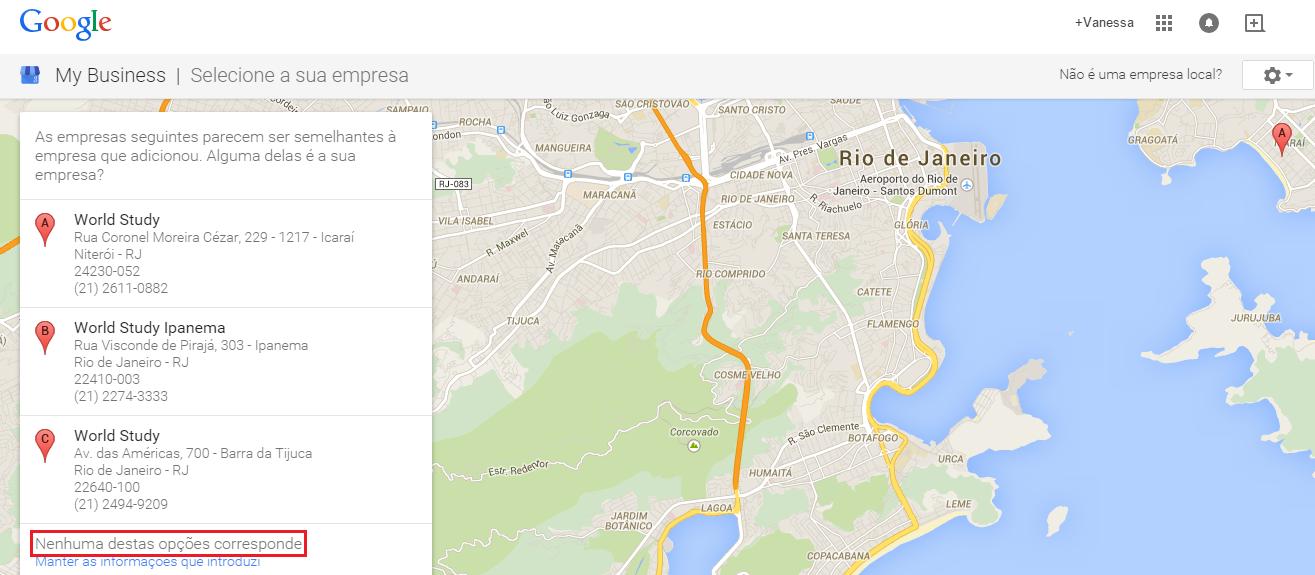This screenshot has height=575, width=1315.
Task: Open the notifications bell
Action: pyautogui.click(x=1209, y=23)
